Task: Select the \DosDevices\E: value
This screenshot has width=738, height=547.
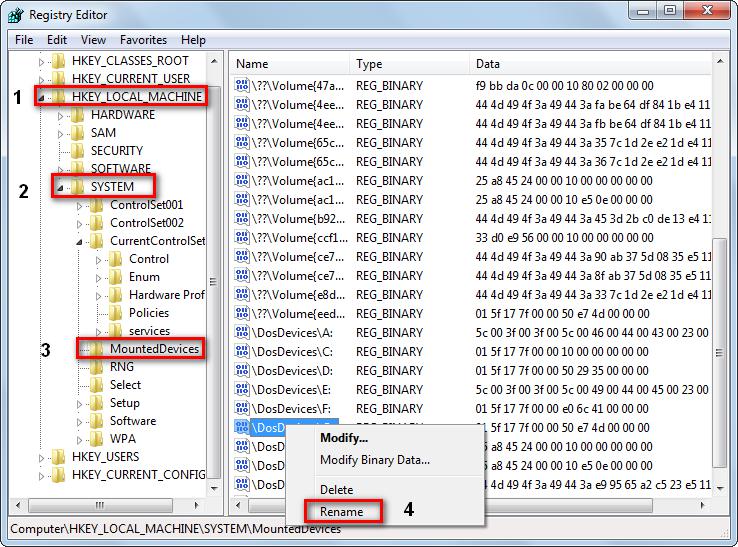Action: [x=291, y=389]
